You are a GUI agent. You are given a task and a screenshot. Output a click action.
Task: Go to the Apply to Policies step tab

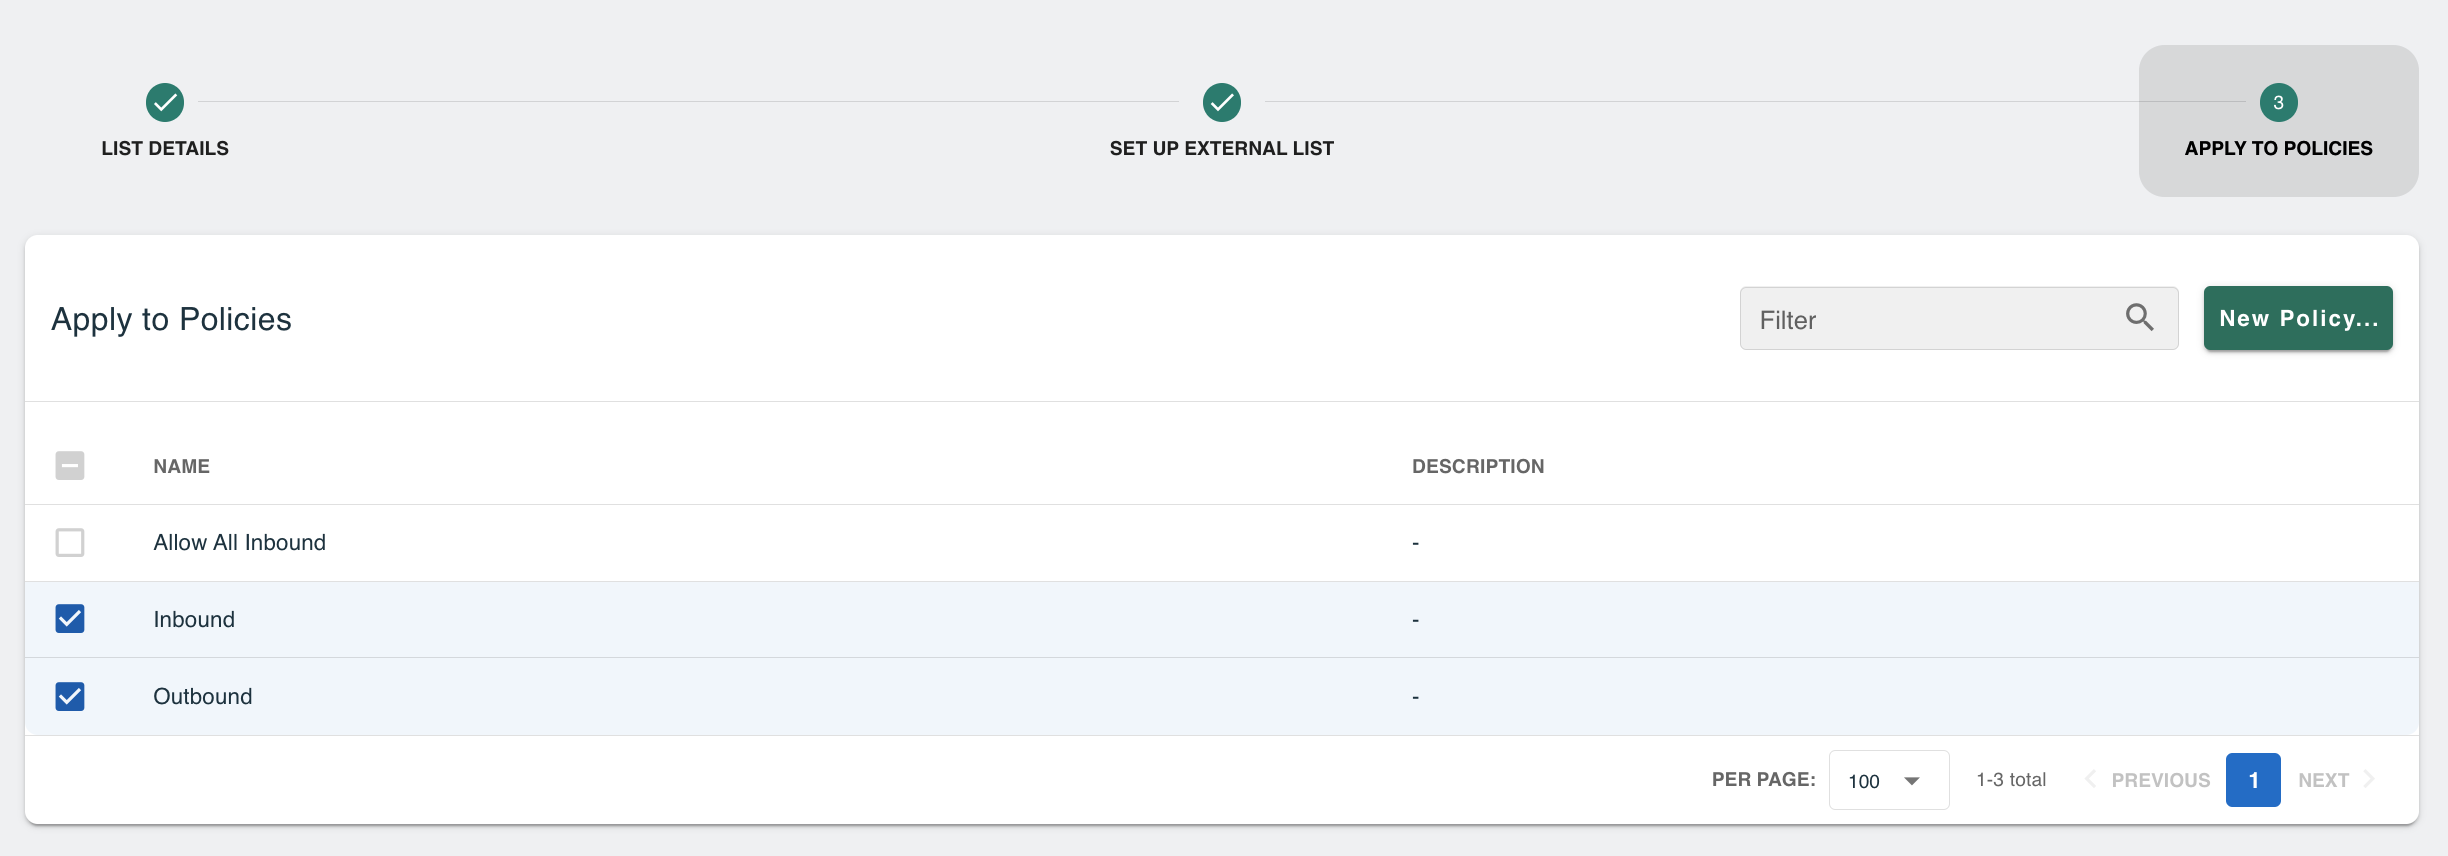2278,121
